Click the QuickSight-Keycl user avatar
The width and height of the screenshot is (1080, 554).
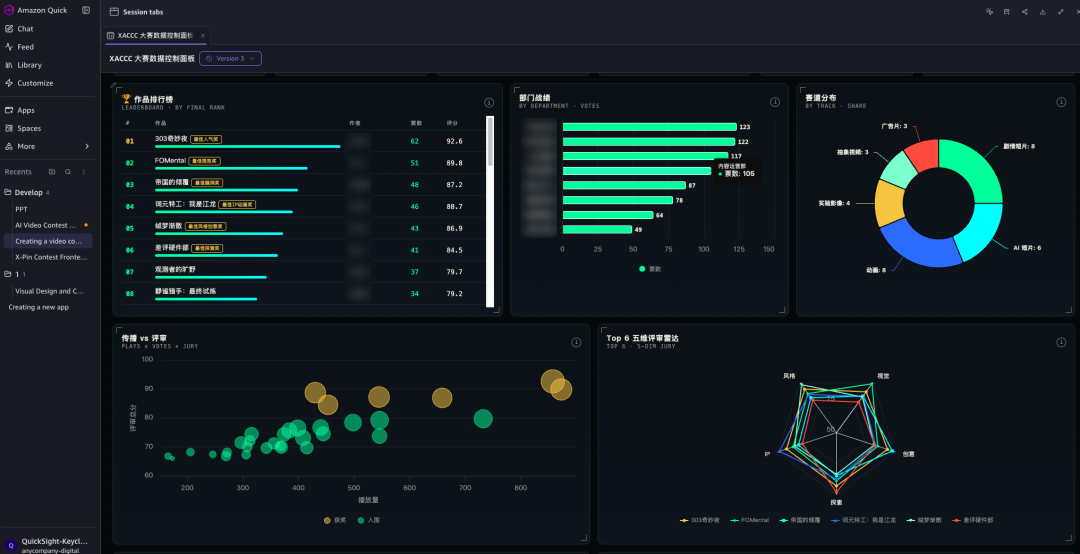click(x=10, y=544)
